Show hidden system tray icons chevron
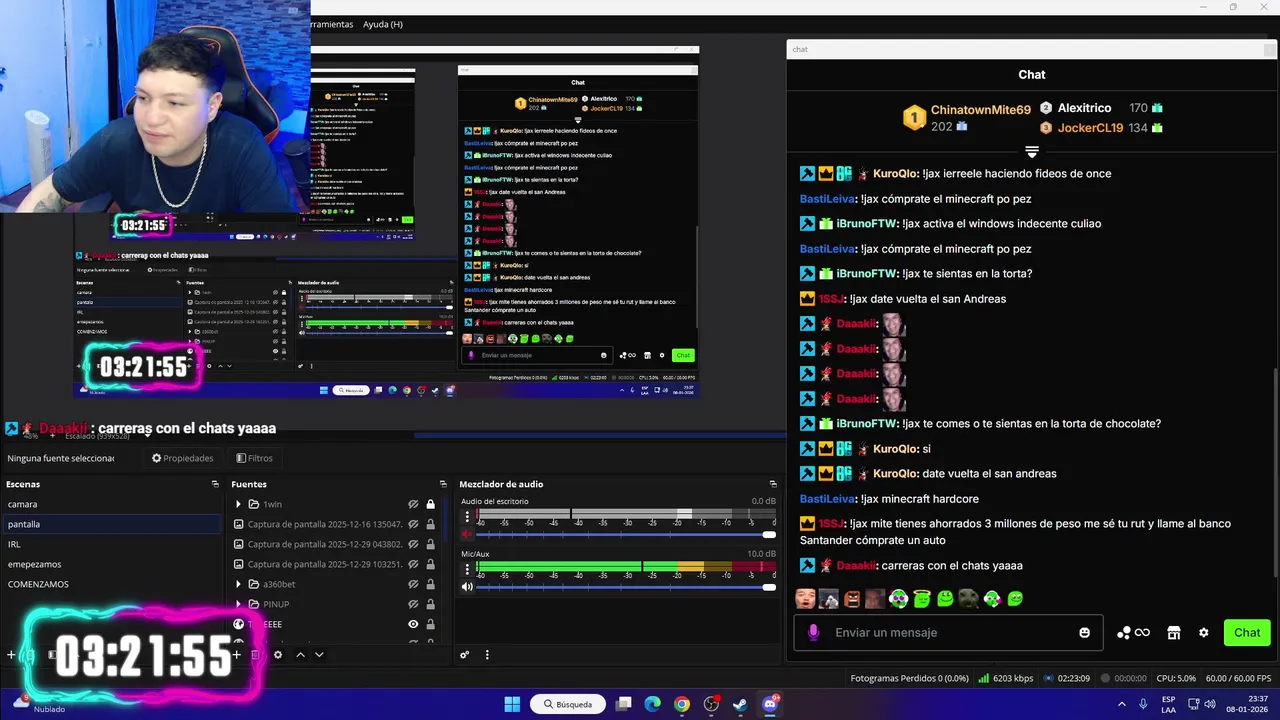The width and height of the screenshot is (1280, 720). (x=1121, y=704)
